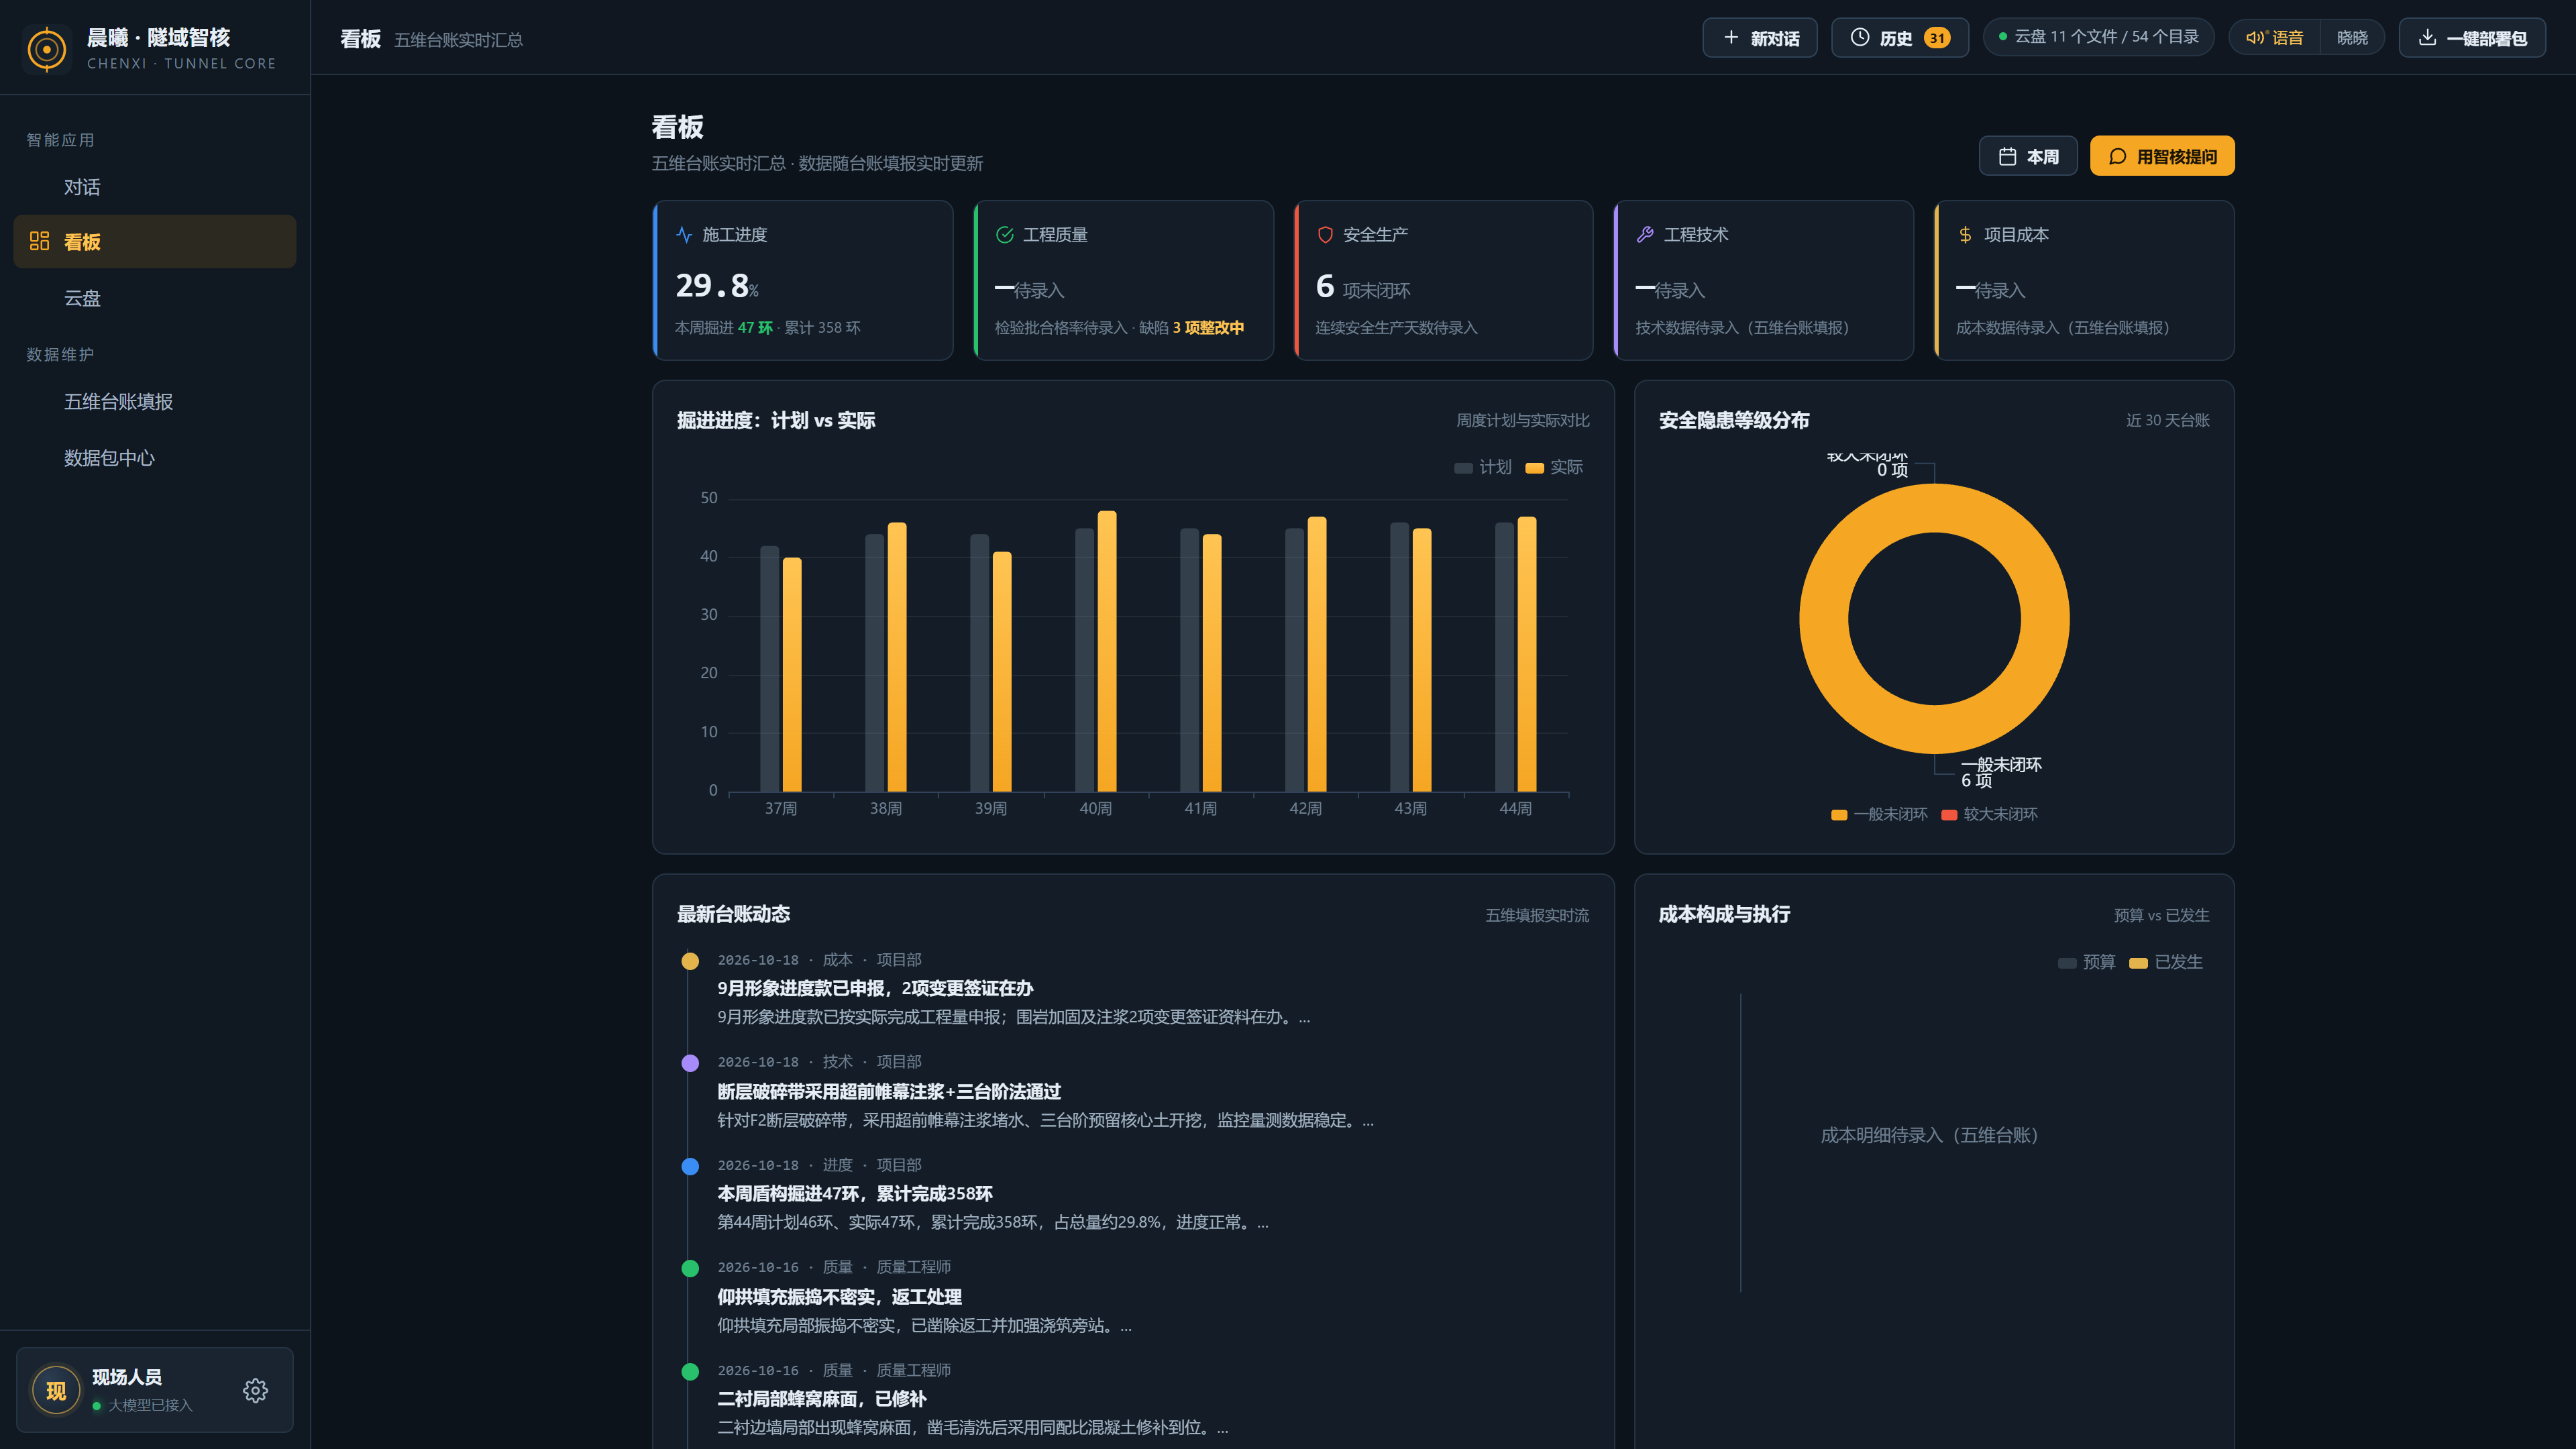Click the 语音 voice button

coord(2275,37)
